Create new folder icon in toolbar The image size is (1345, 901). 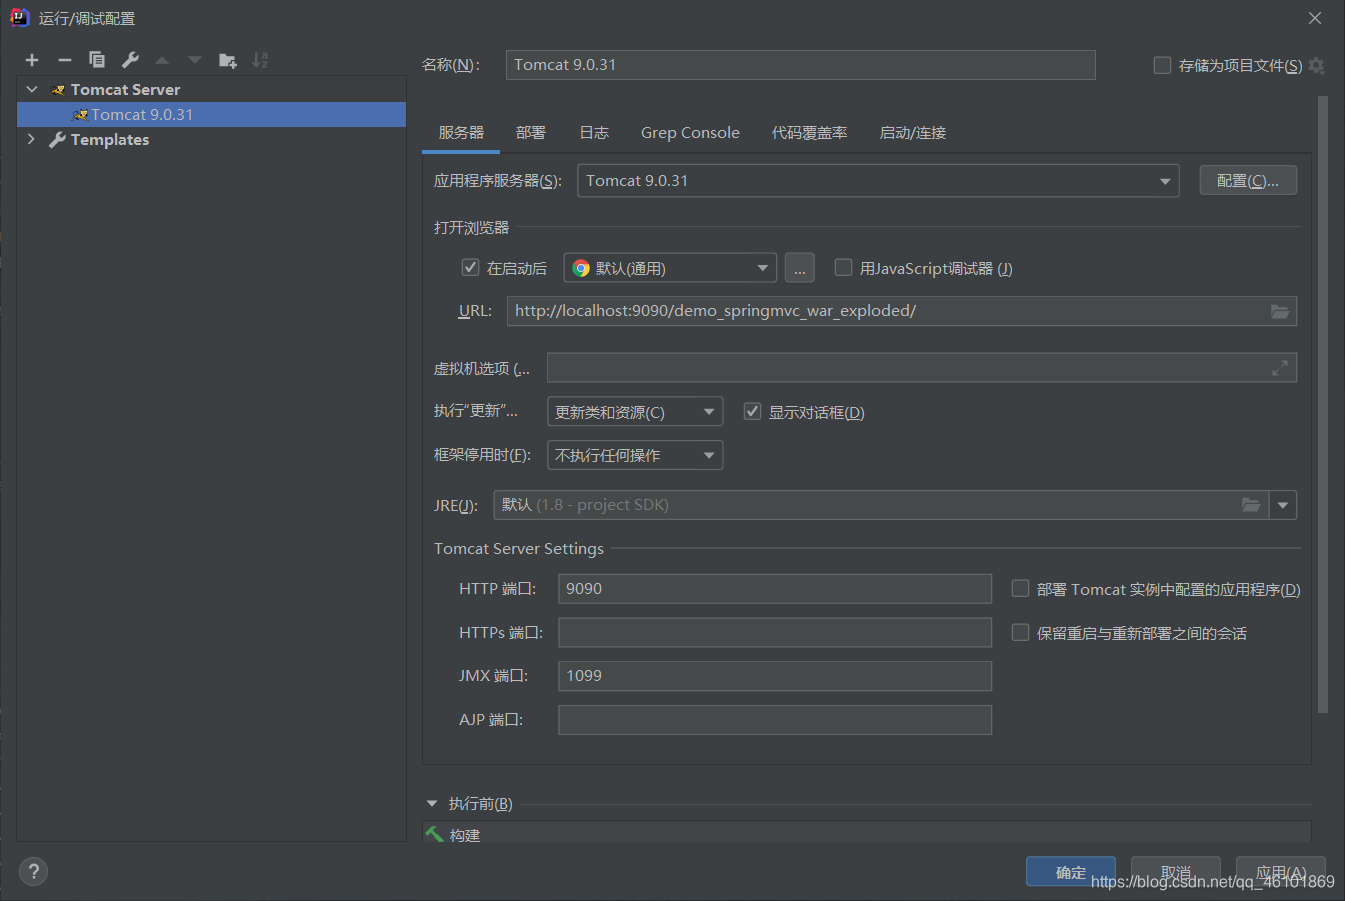[228, 60]
